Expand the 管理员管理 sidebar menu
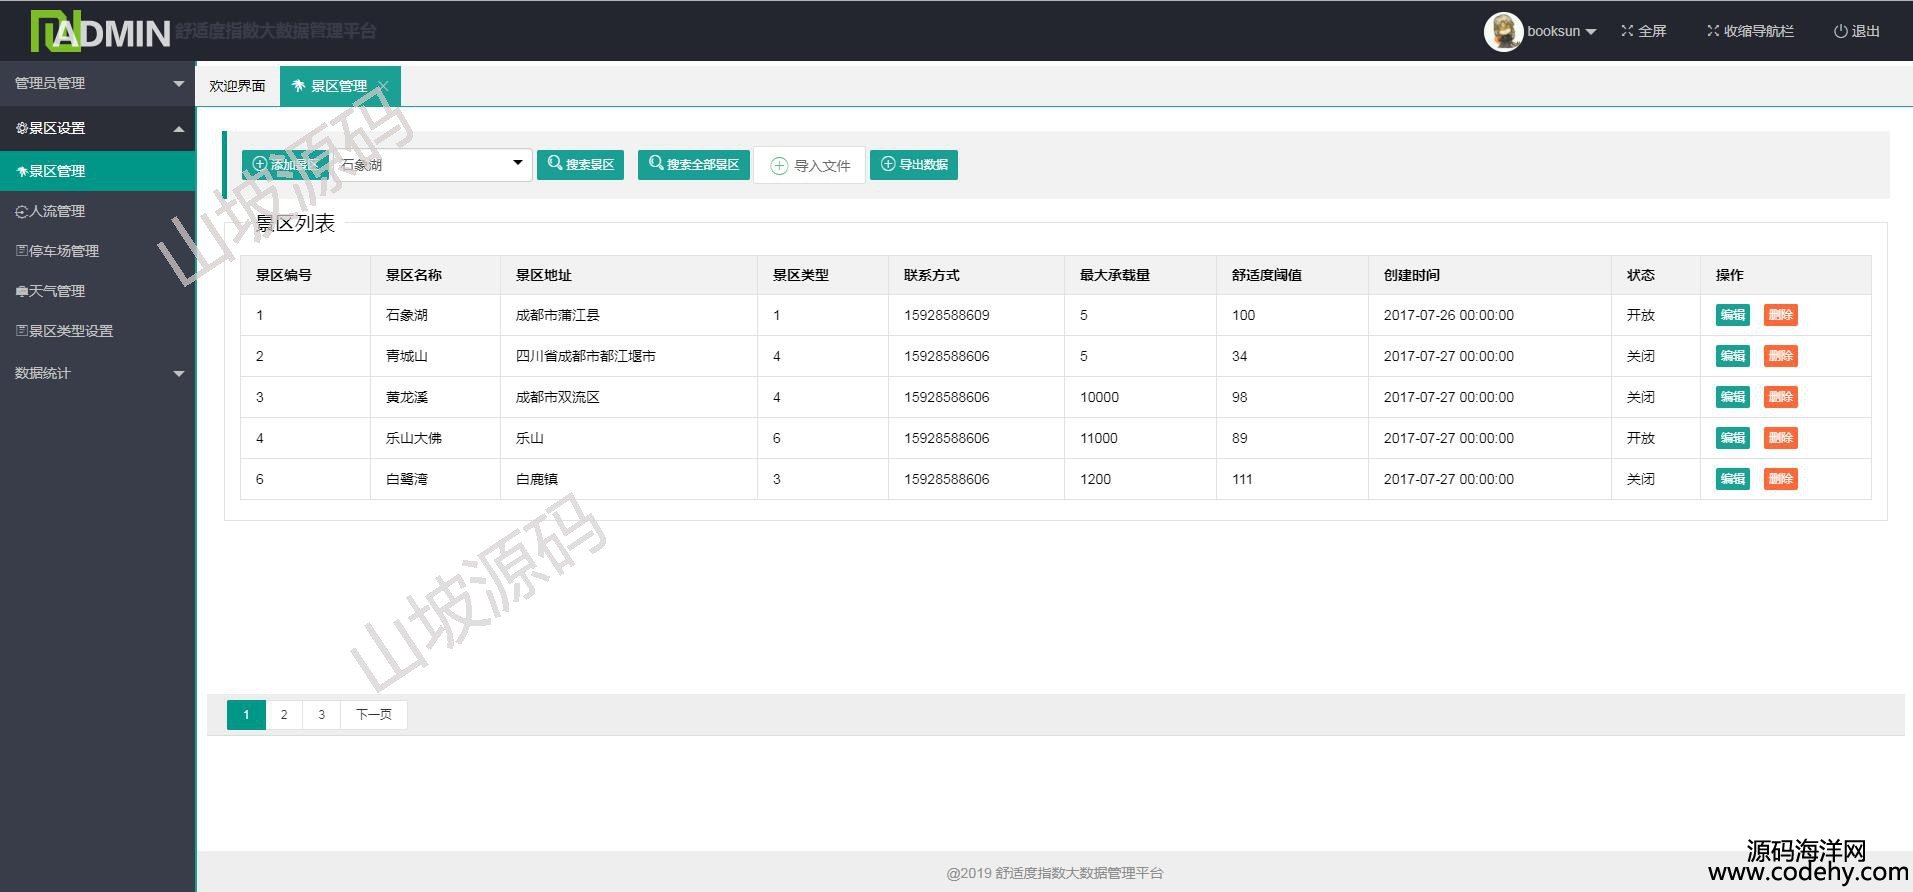Image resolution: width=1913 pixels, height=892 pixels. click(96, 83)
